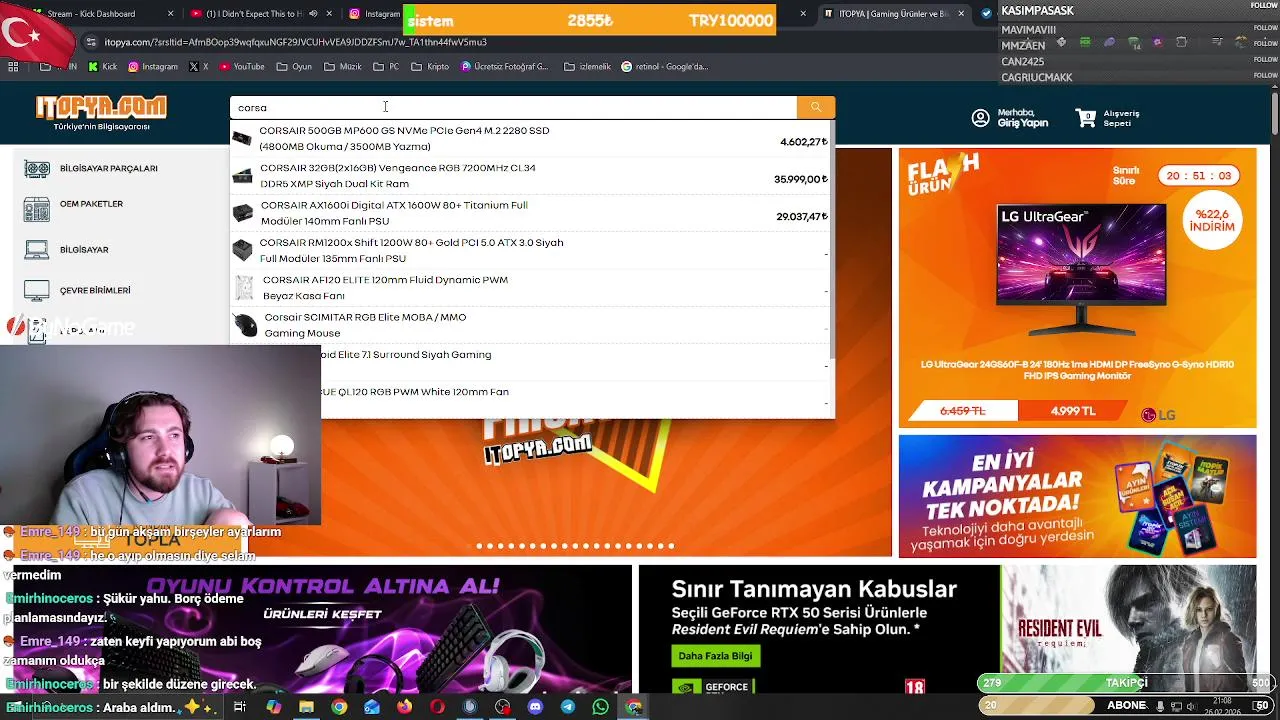Viewport: 1280px width, 720px height.
Task: Click the 4.999 TL discounted price
Action: [x=1073, y=411]
